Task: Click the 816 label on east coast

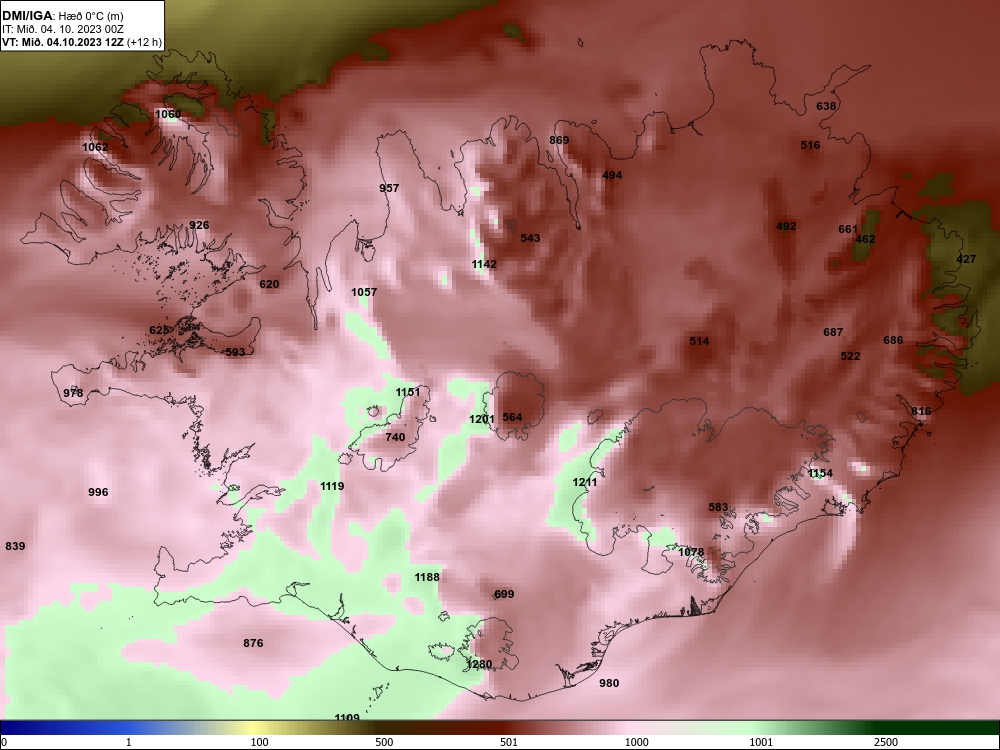Action: click(x=921, y=411)
